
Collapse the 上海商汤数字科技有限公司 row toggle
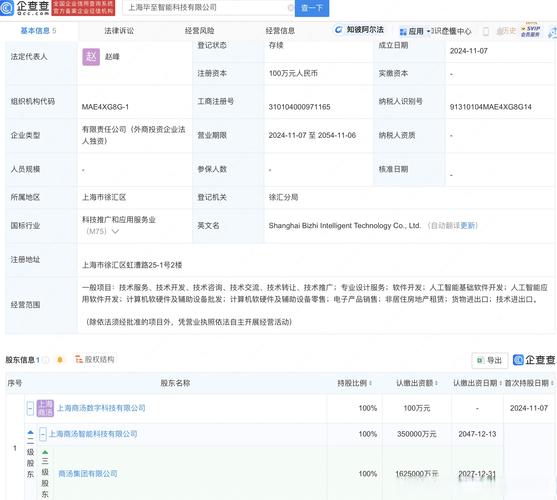click(x=31, y=408)
